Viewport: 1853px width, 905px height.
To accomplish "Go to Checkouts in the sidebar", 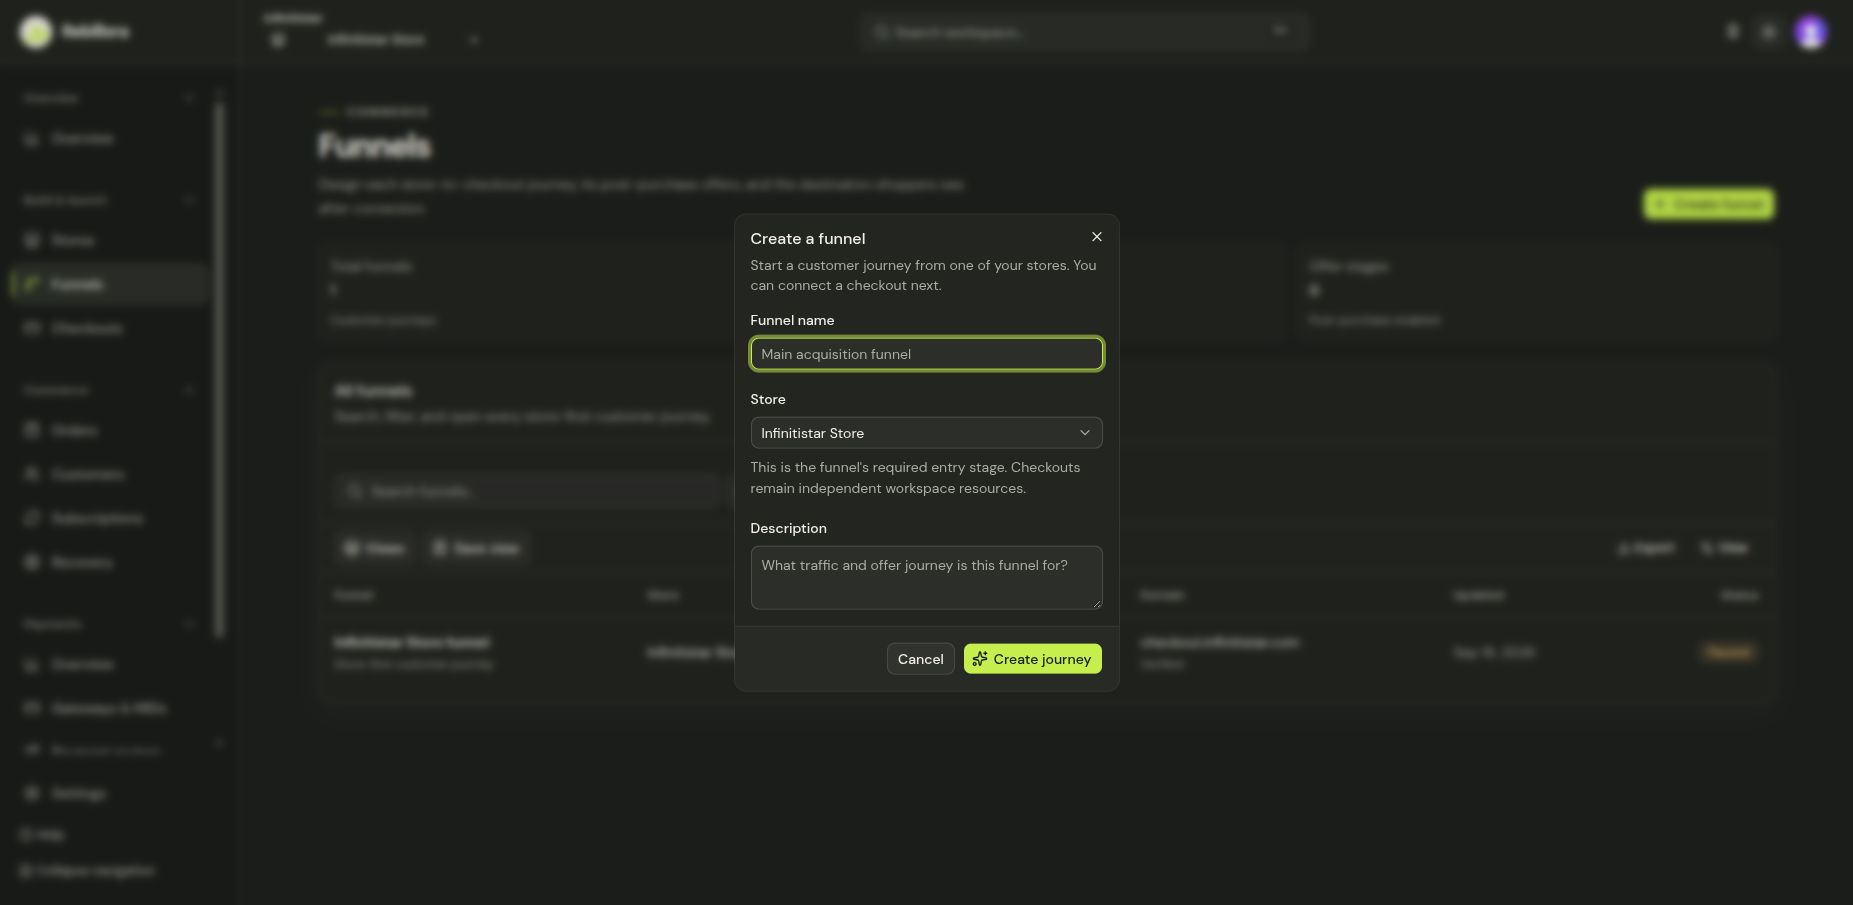I will click(x=110, y=328).
